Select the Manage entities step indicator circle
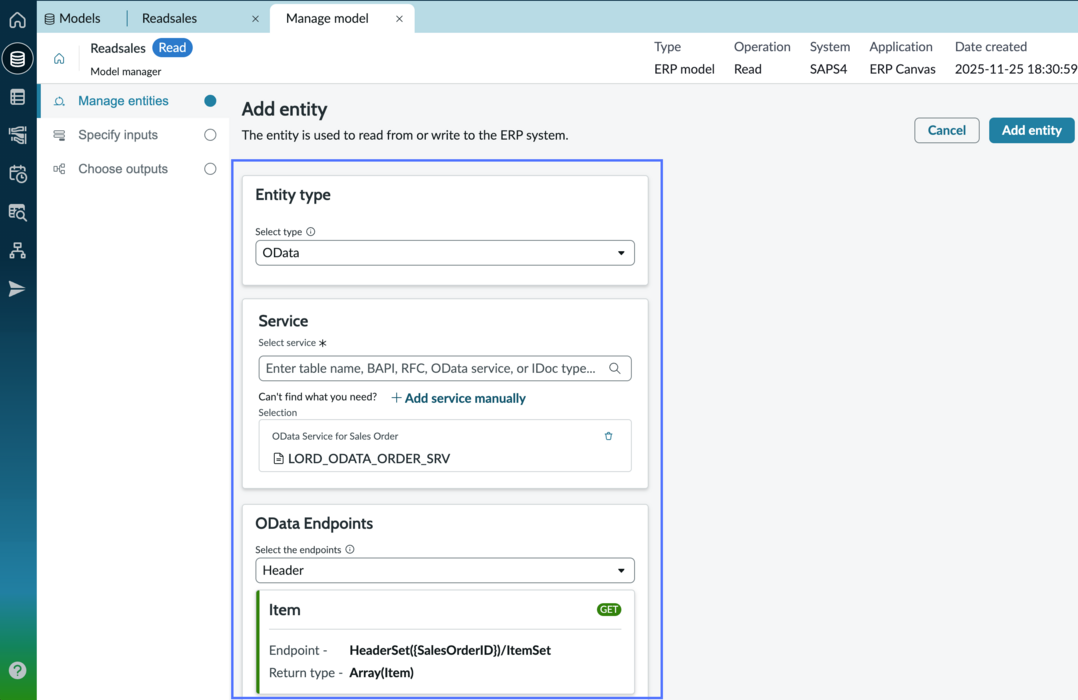 pyautogui.click(x=210, y=101)
